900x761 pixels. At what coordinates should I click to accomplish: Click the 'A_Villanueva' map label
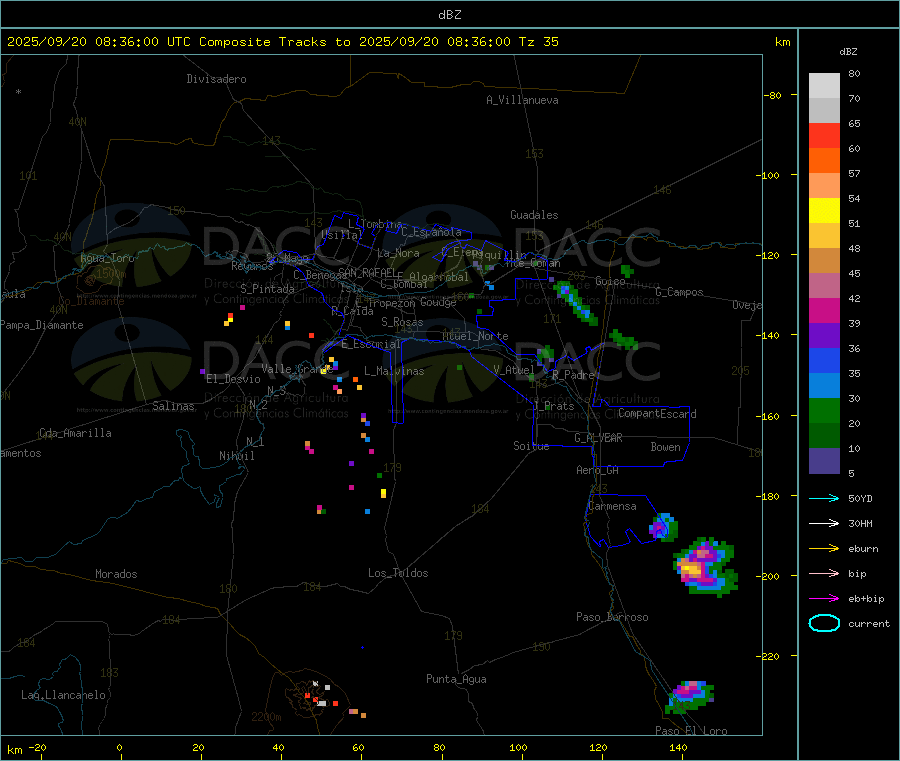522,100
